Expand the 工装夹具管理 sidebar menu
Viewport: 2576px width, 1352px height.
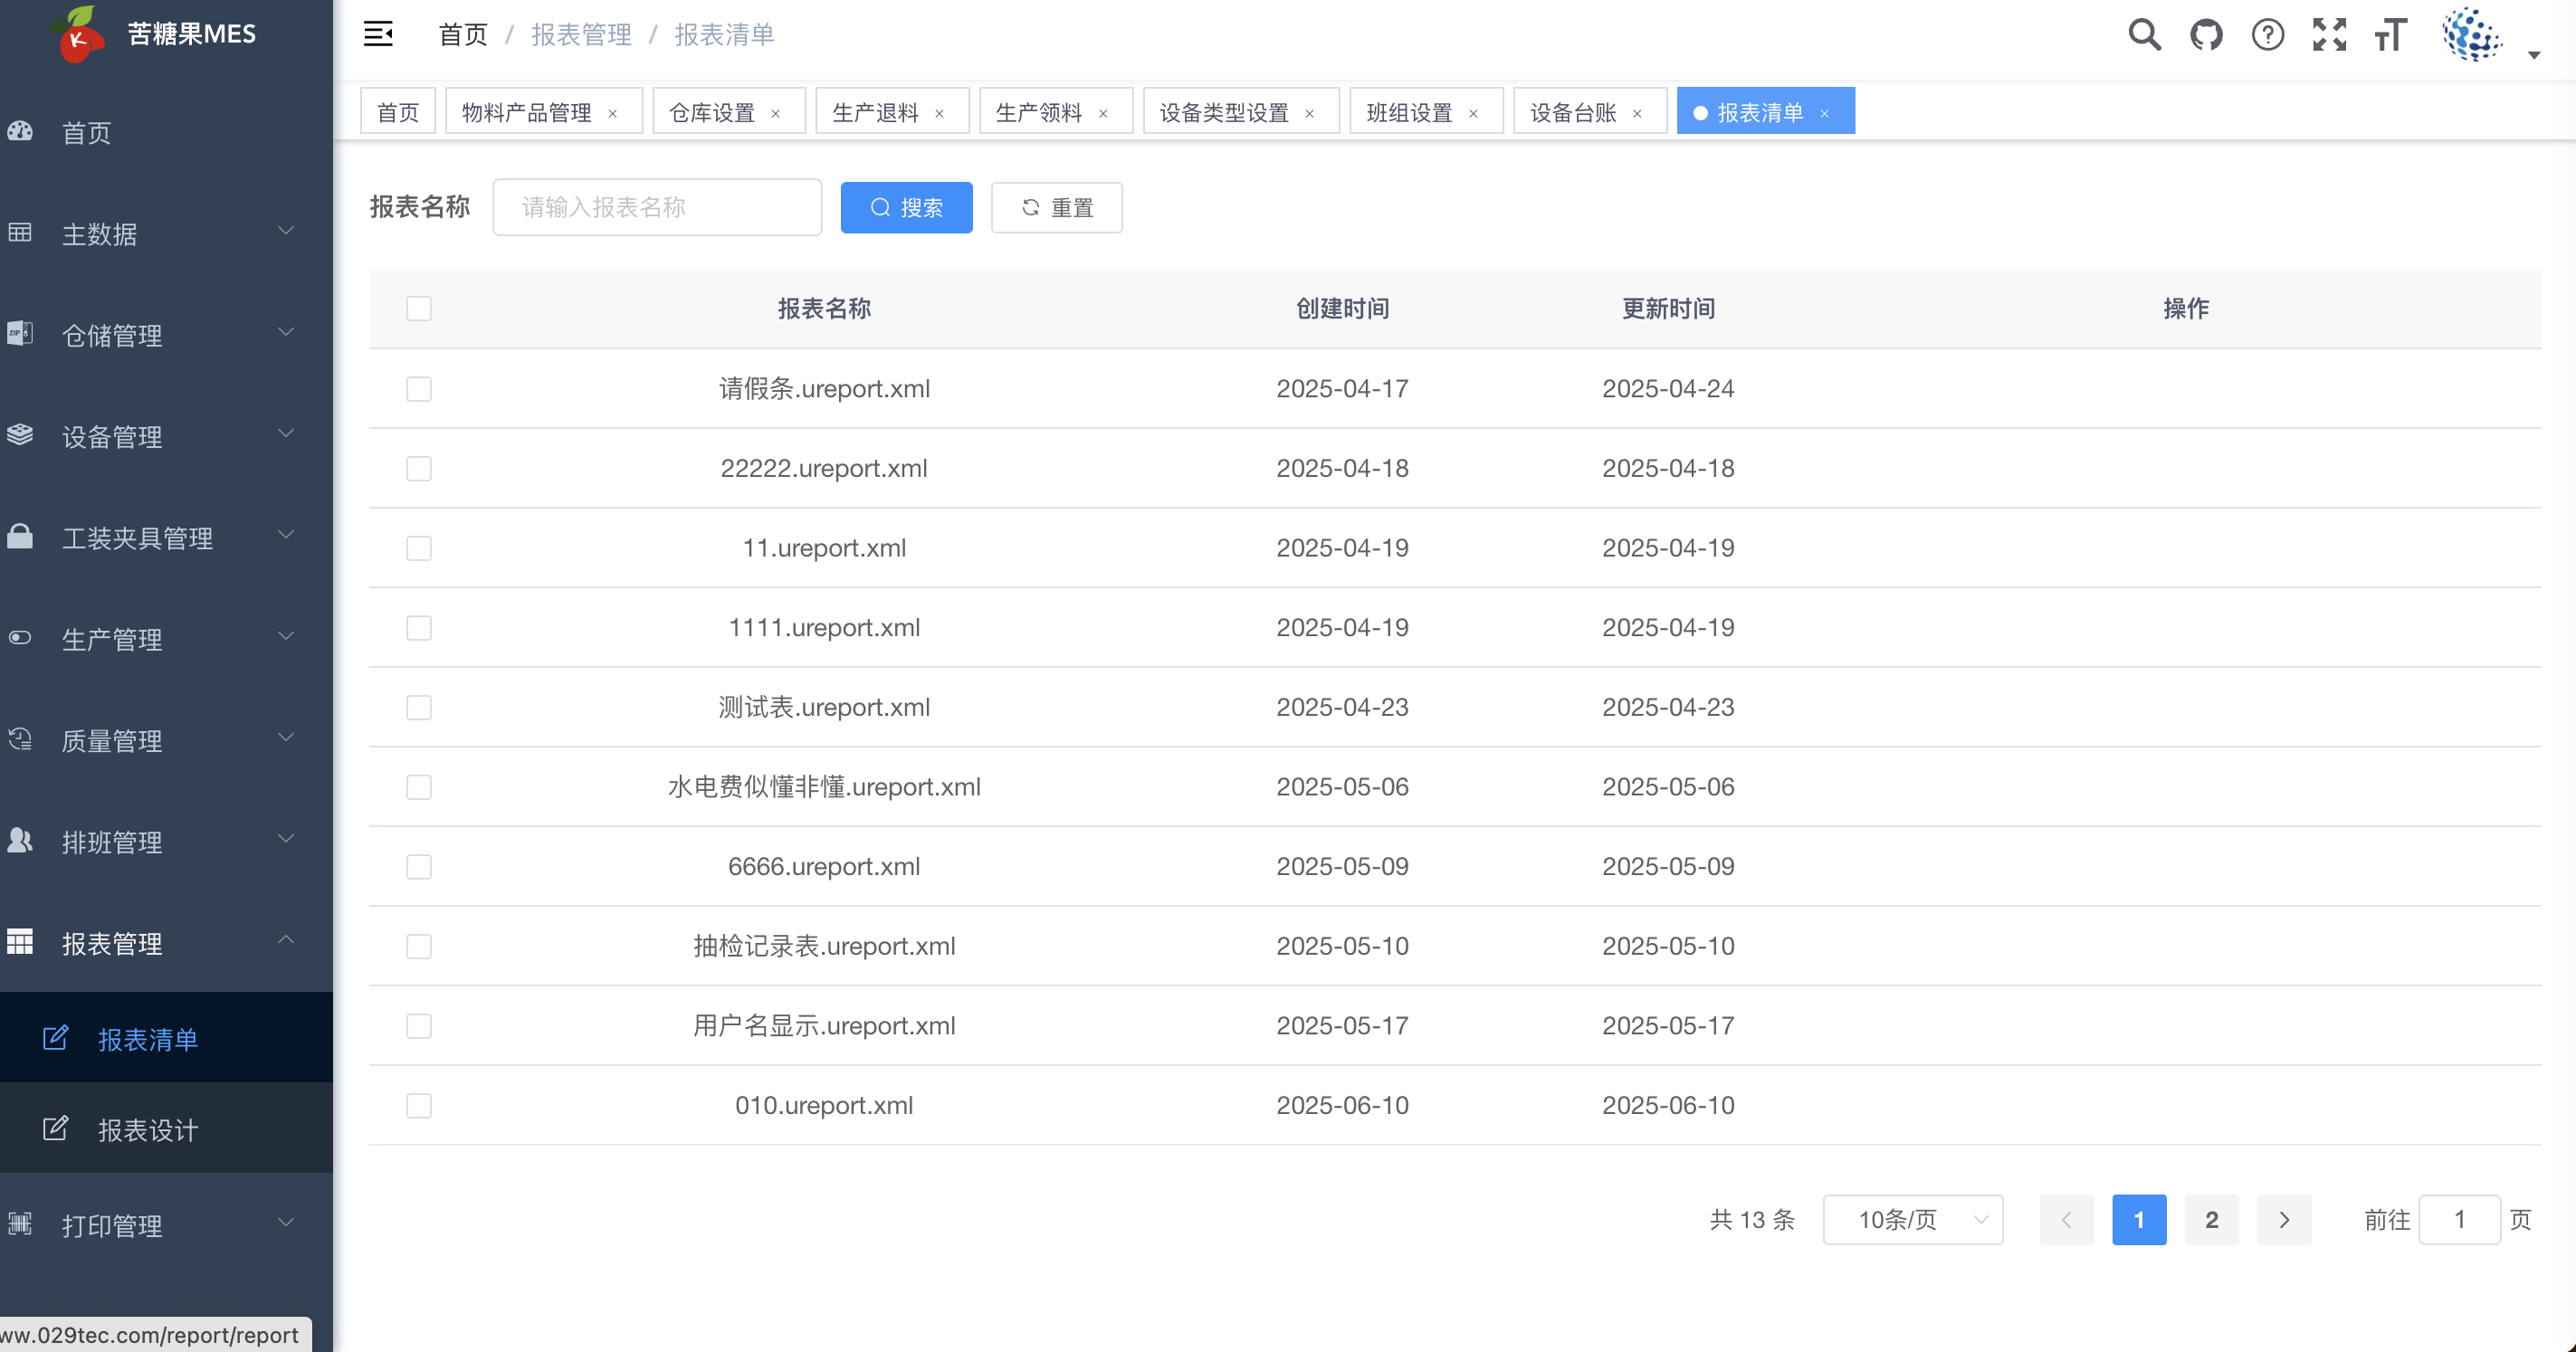(x=166, y=537)
